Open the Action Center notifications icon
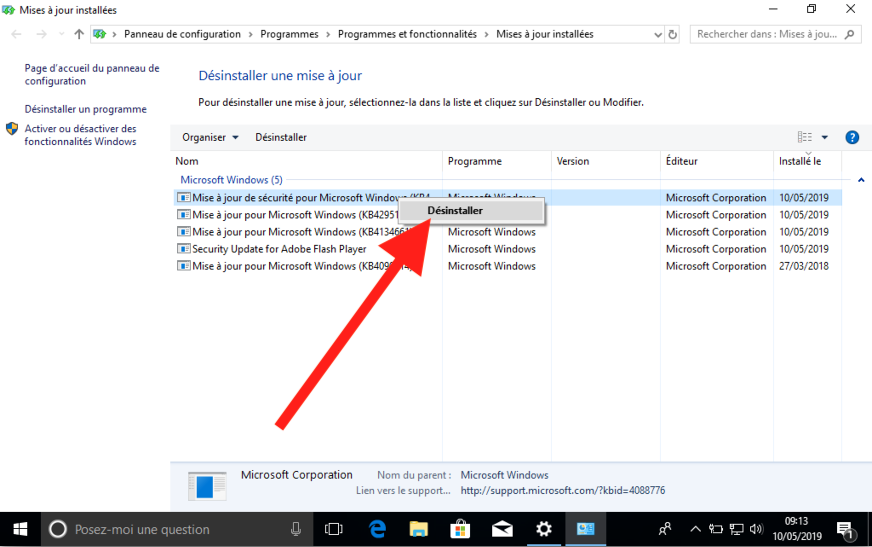Viewport: 872px width, 547px height. coord(845,530)
